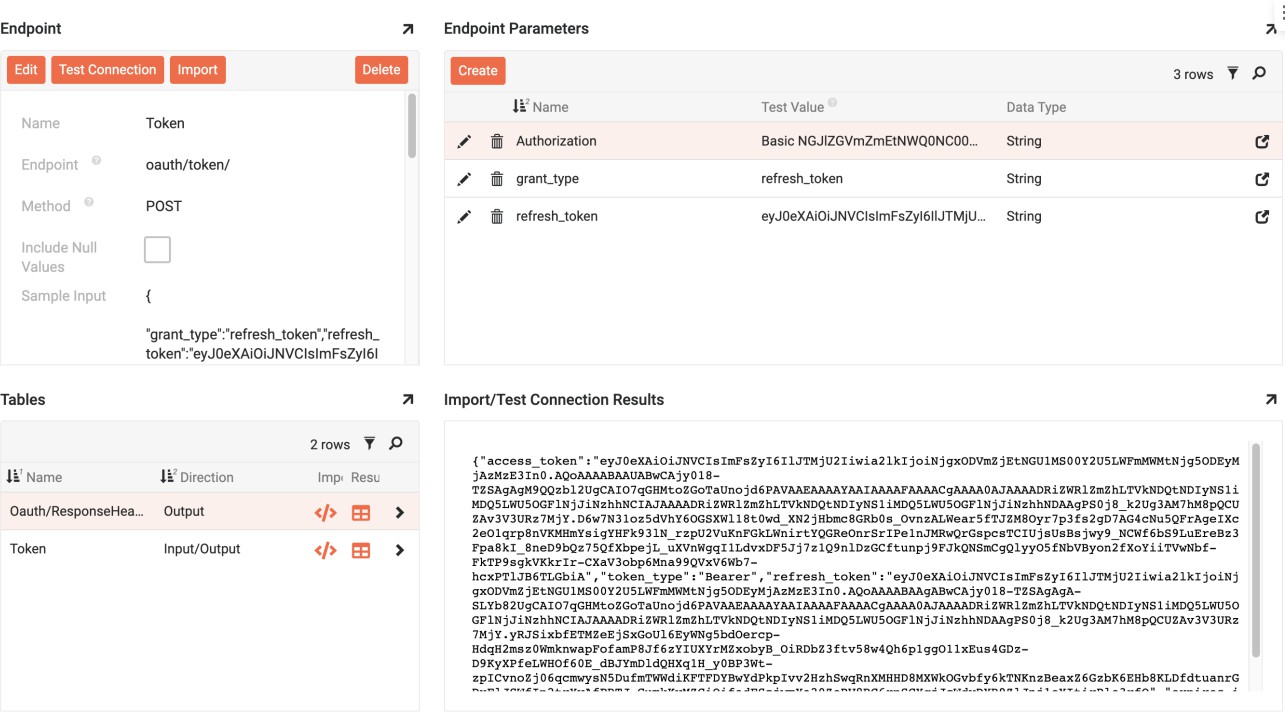Expand the Endpoint panel with arrow icon

click(407, 30)
